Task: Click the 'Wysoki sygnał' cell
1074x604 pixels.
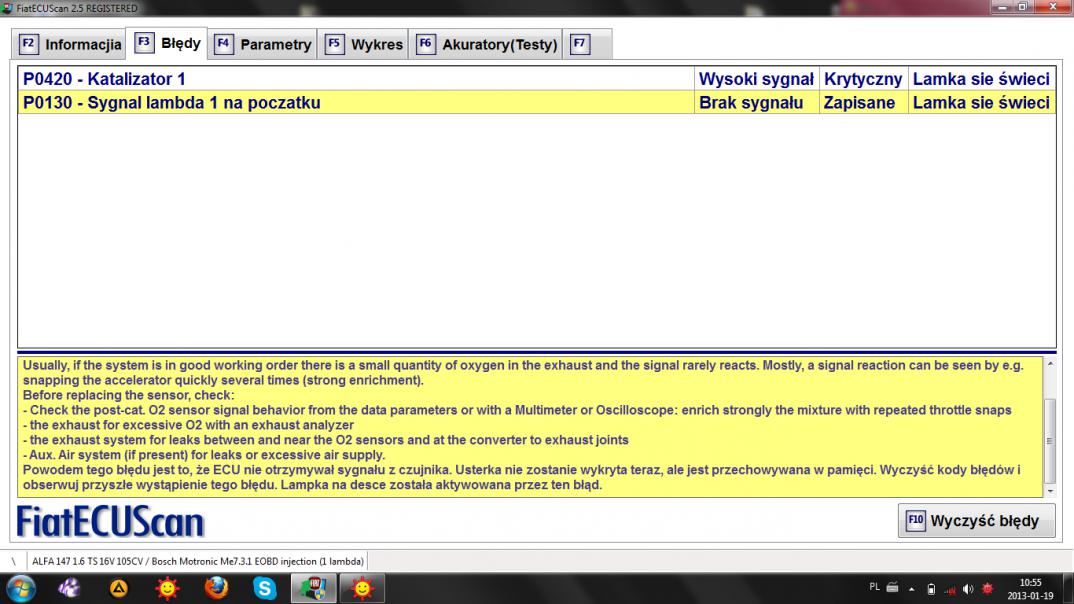Action: click(756, 79)
